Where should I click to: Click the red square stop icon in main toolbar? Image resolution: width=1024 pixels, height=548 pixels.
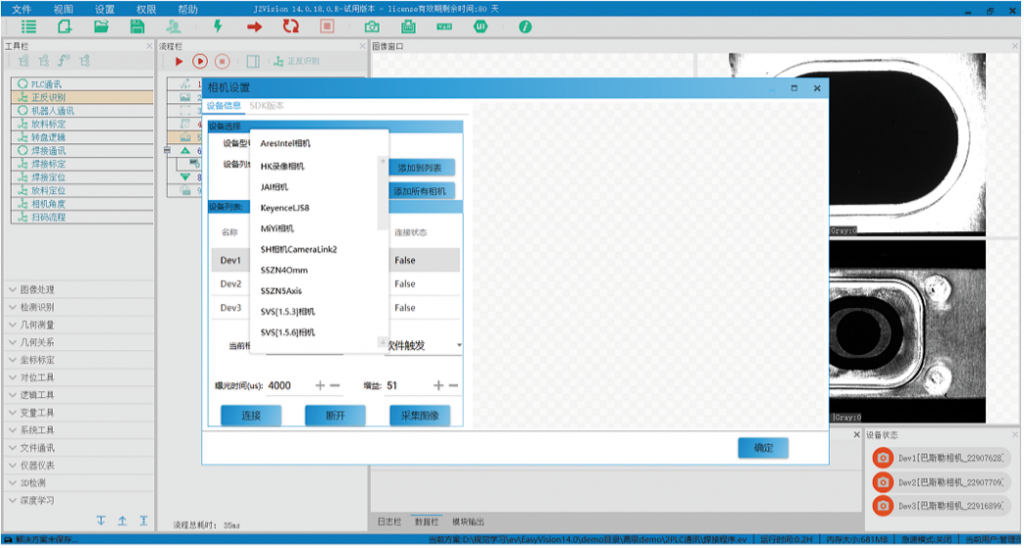327,26
